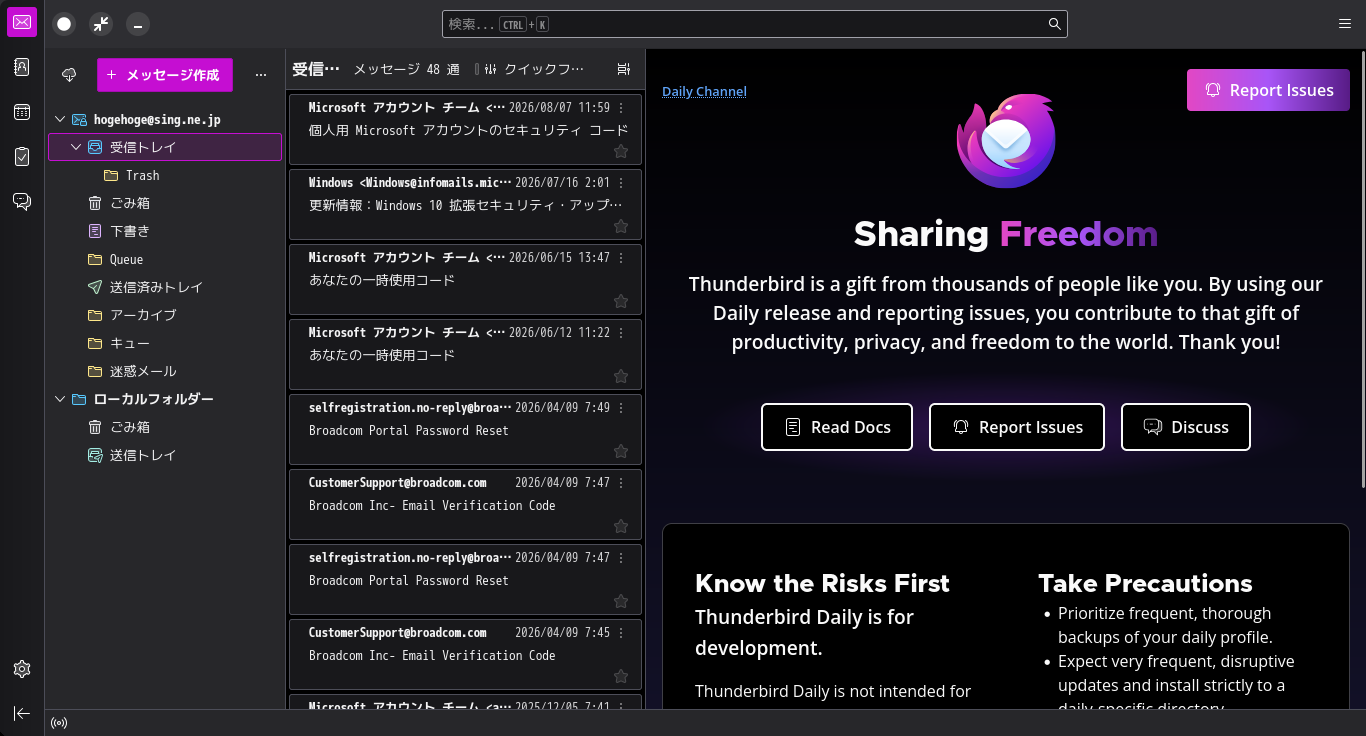Select the アーカイブ archive folder
Image resolution: width=1366 pixels, height=736 pixels.
[x=165, y=315]
